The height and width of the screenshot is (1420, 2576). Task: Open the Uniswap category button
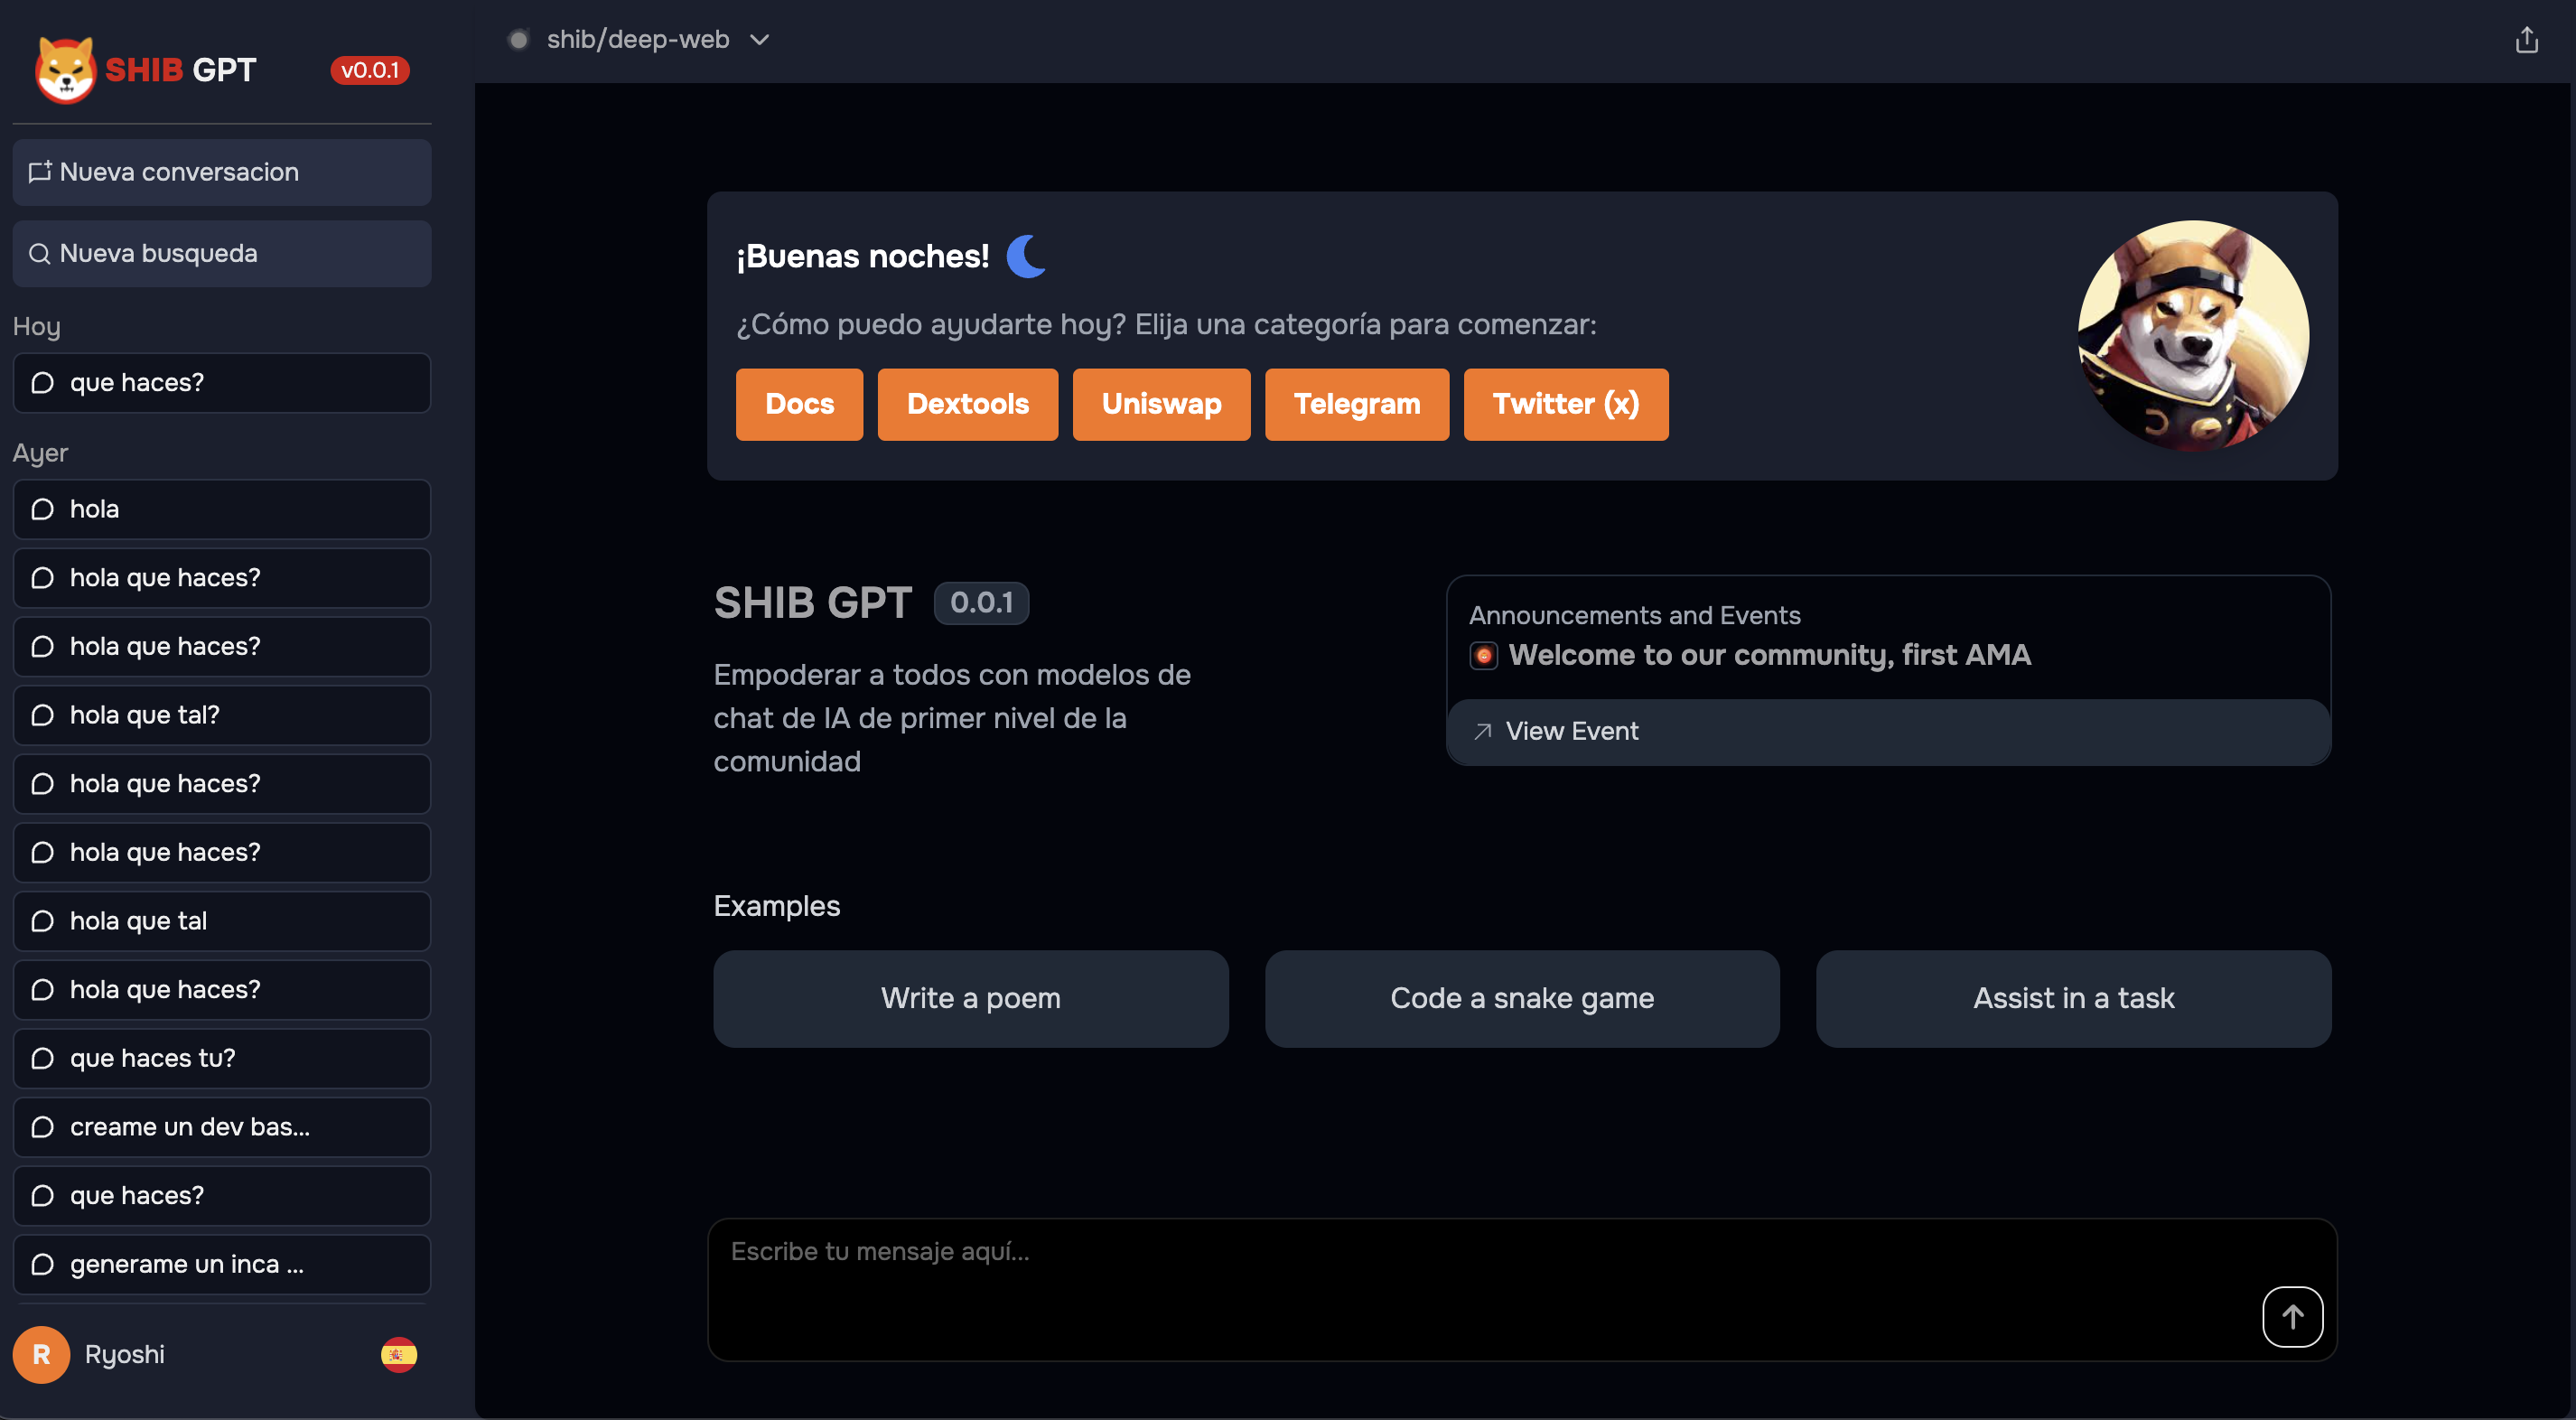(1161, 404)
